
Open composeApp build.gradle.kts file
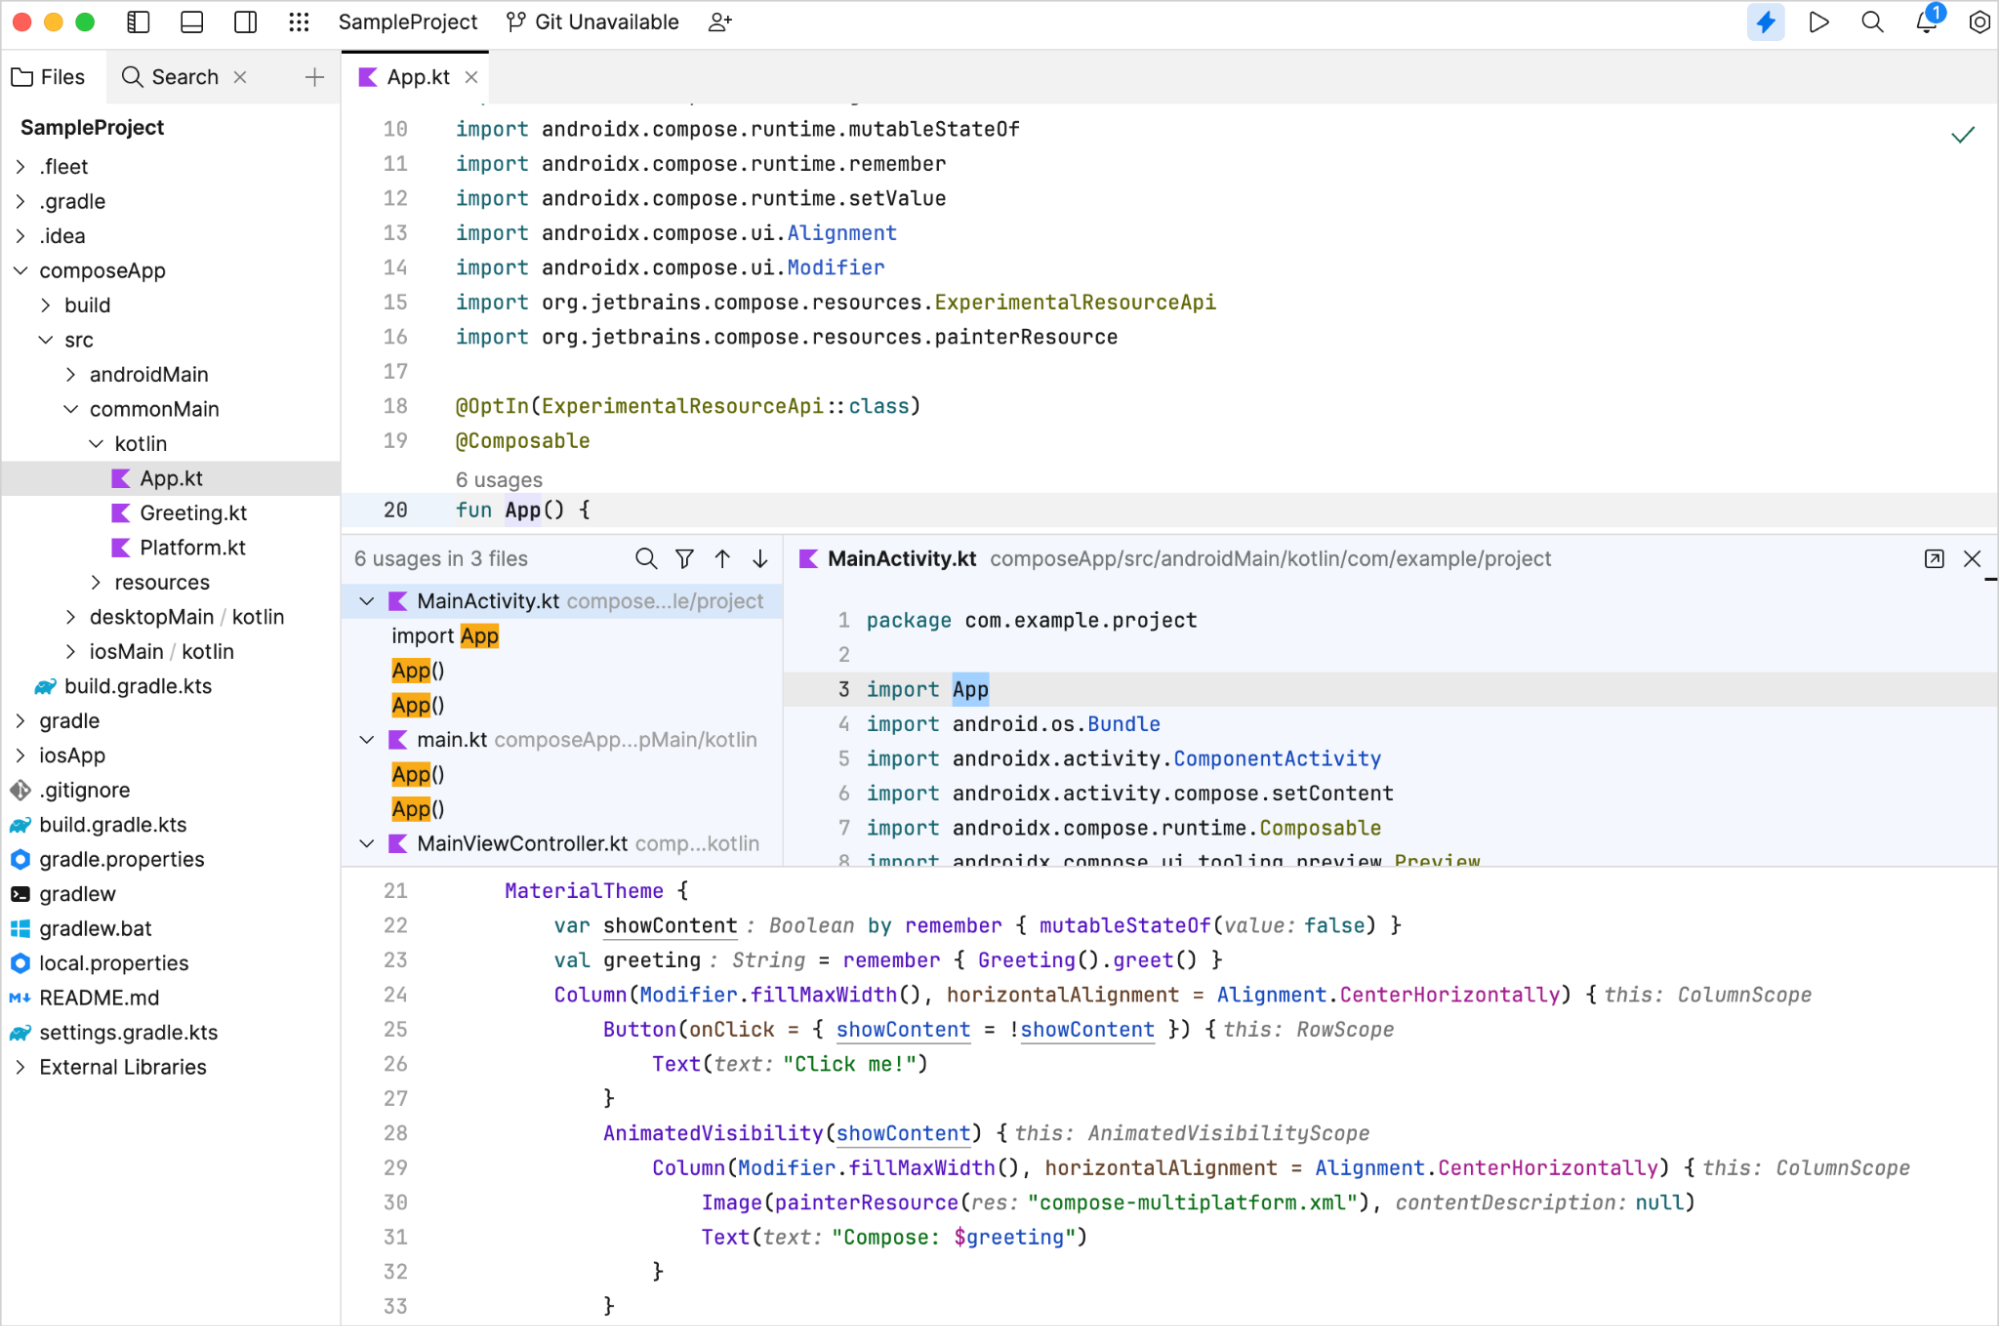click(137, 686)
